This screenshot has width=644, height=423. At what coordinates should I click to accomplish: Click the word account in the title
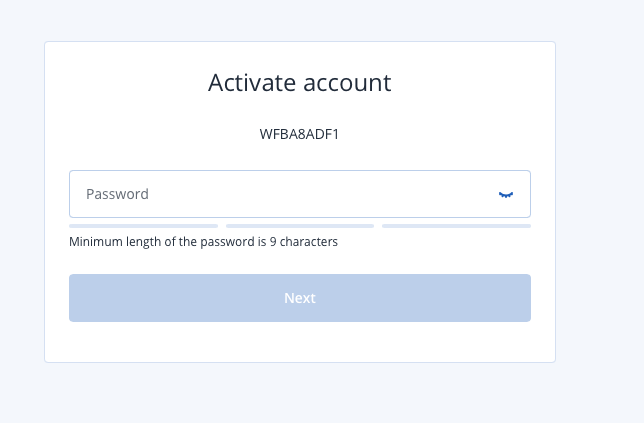[x=347, y=83]
